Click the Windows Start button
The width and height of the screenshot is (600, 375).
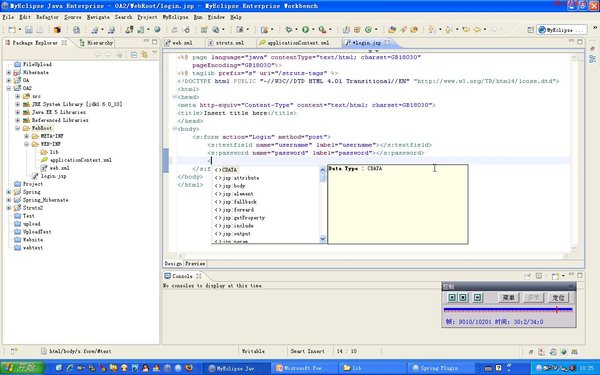click(22, 368)
